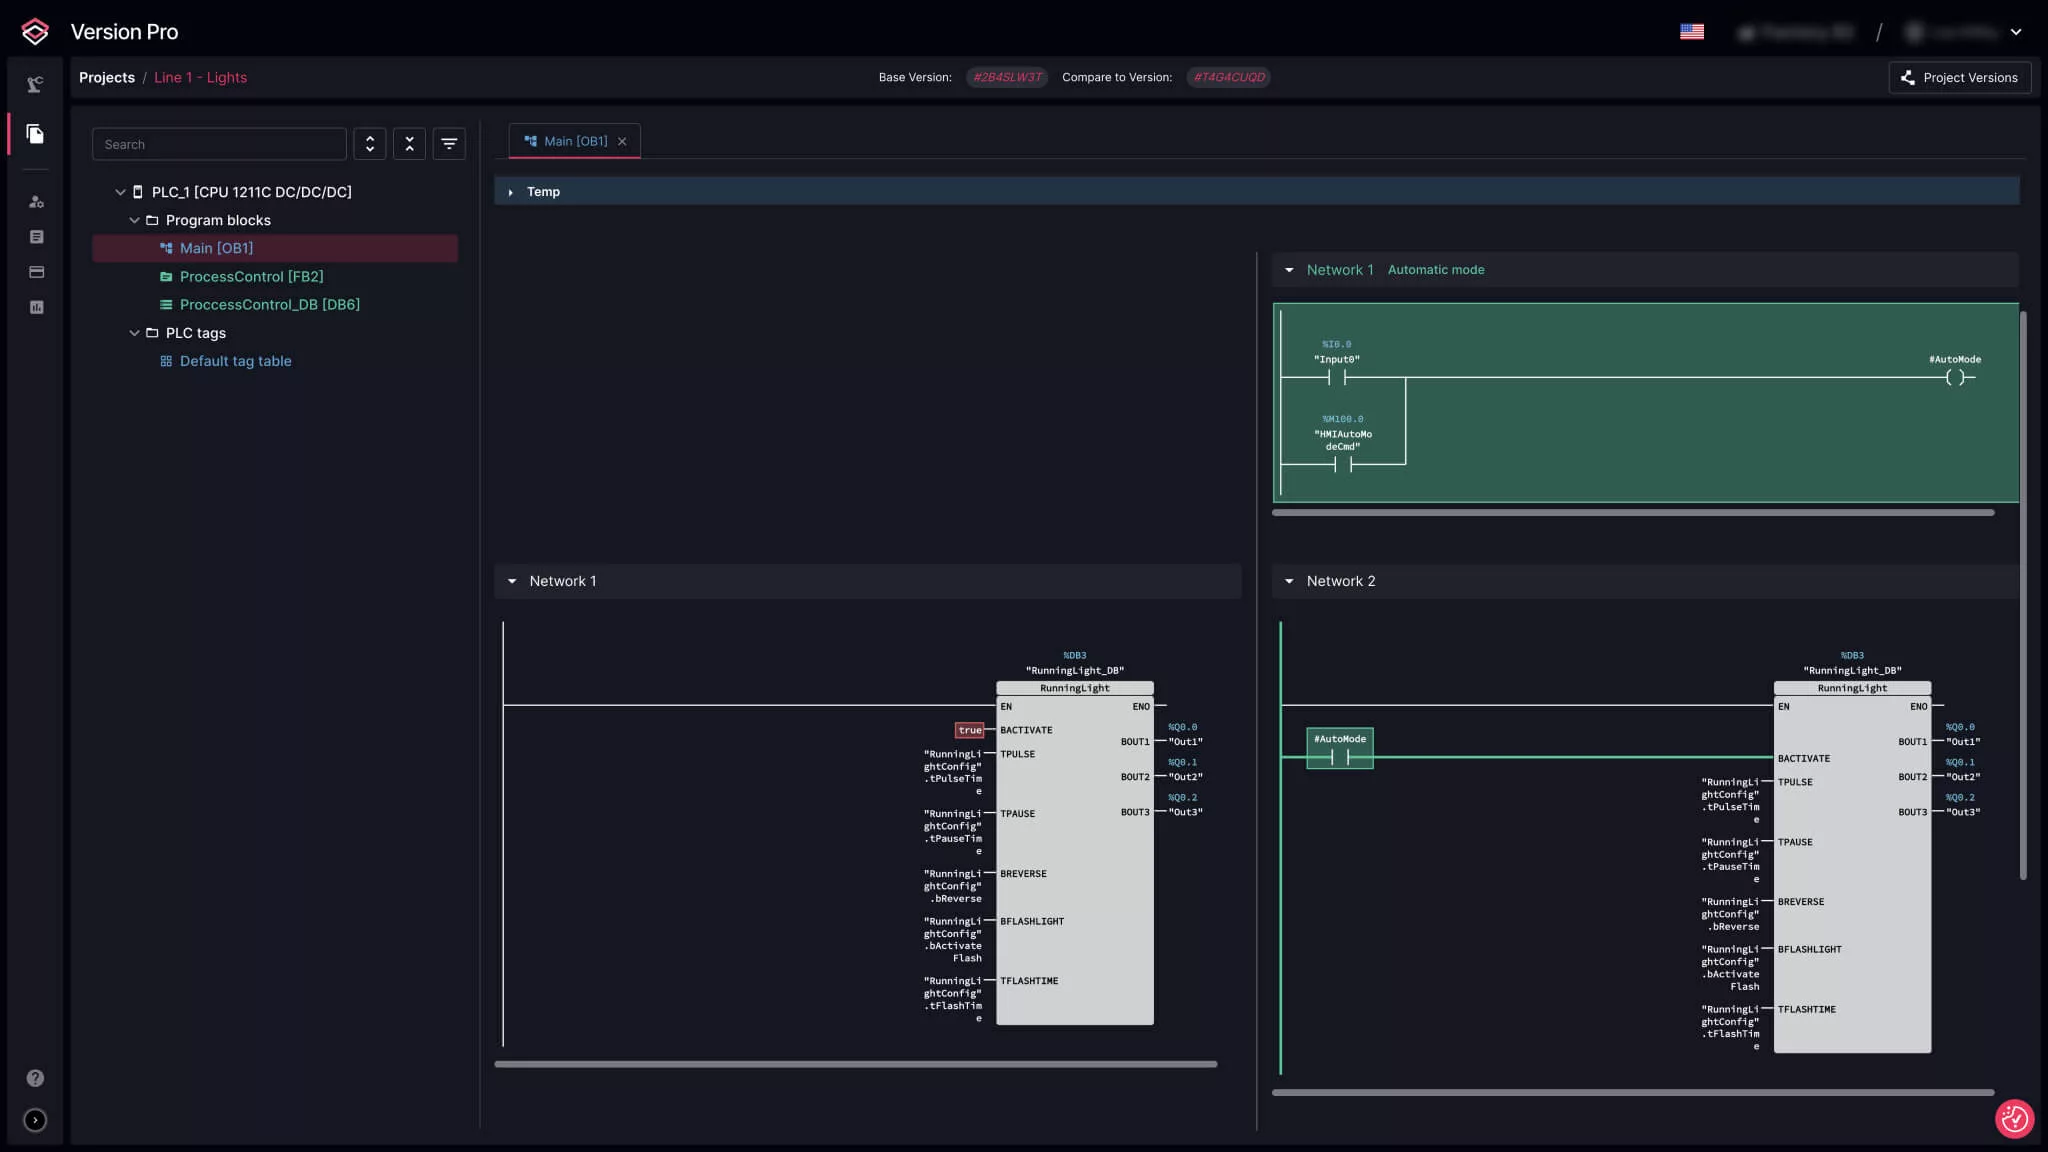Open the filter options icon
Image resolution: width=2048 pixels, height=1152 pixels.
[x=449, y=144]
